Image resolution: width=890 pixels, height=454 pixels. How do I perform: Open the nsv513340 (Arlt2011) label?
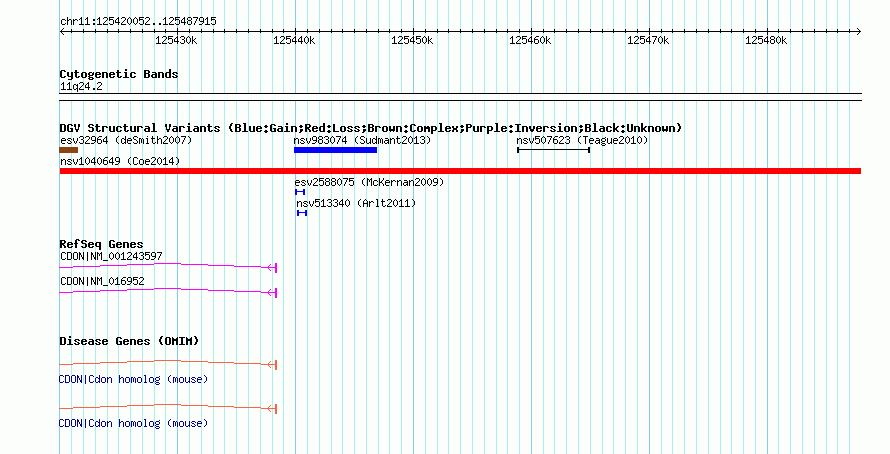coord(356,203)
